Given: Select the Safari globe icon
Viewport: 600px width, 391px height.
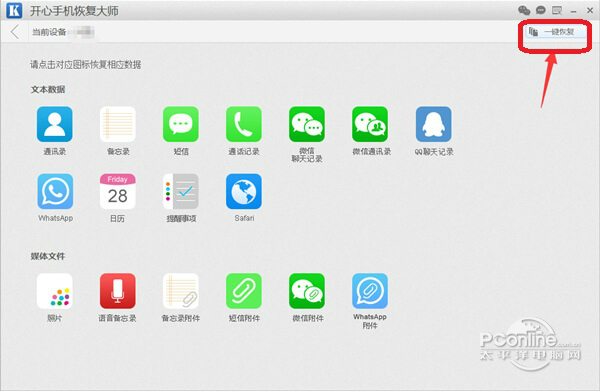Looking at the screenshot, I should click(x=244, y=191).
